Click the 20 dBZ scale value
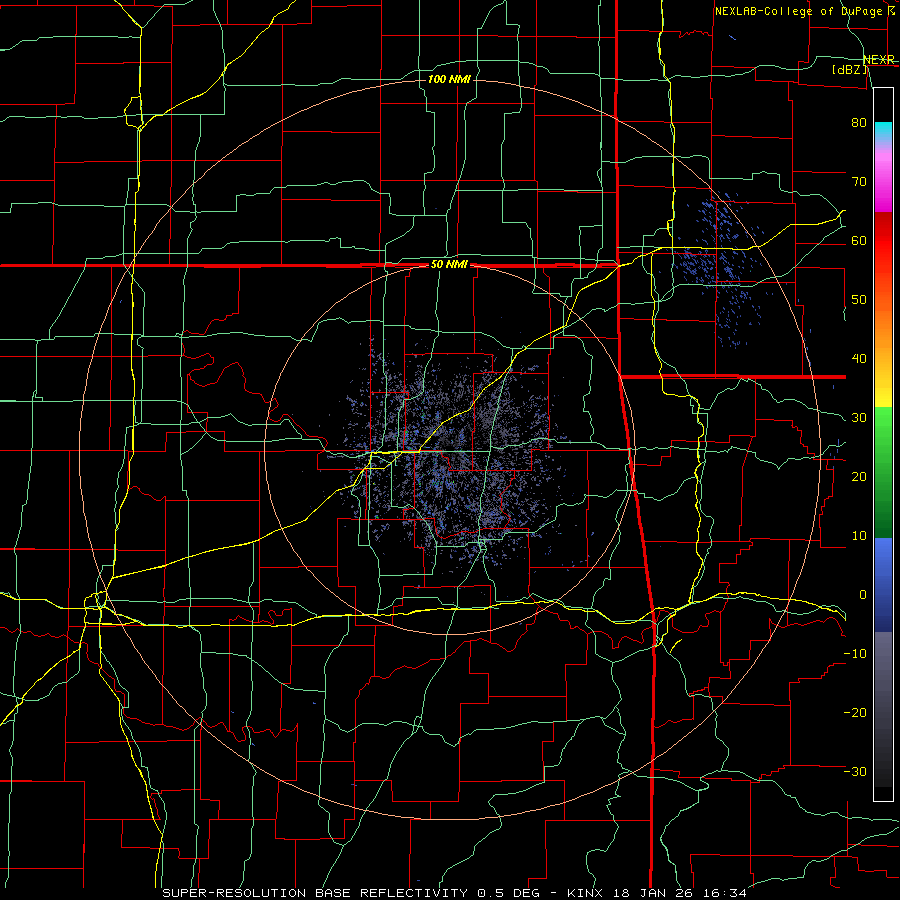The image size is (900, 900). (859, 477)
